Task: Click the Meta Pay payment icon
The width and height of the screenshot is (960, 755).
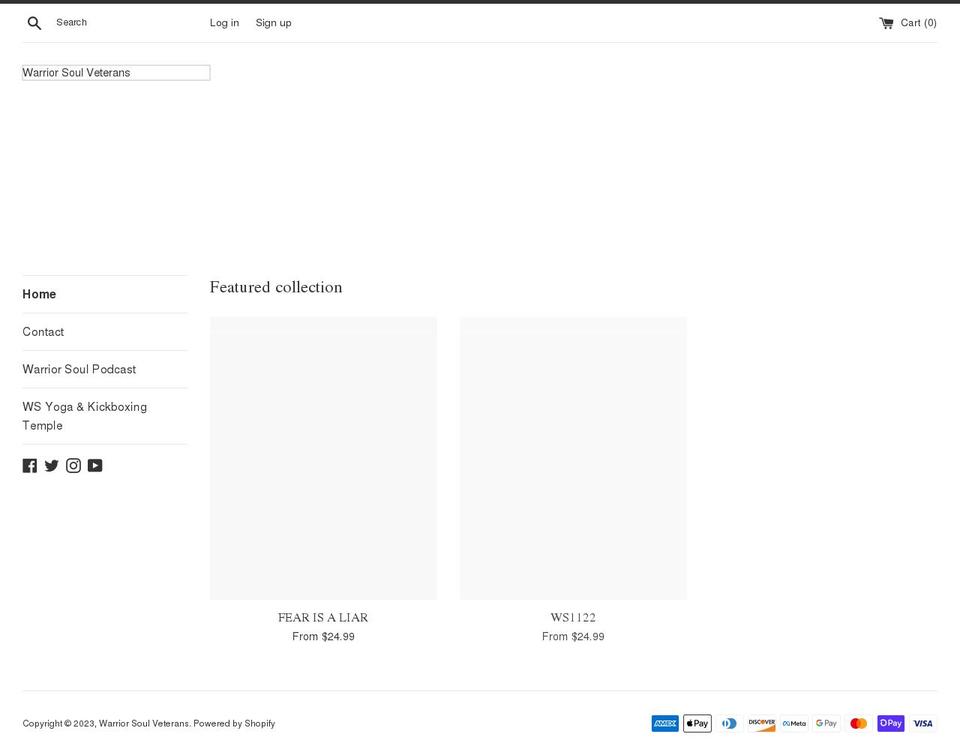Action: pos(794,723)
